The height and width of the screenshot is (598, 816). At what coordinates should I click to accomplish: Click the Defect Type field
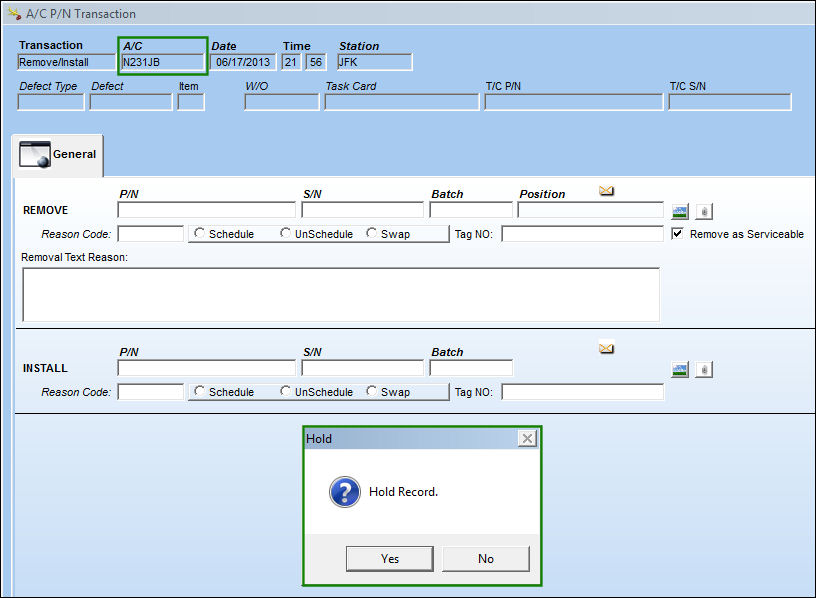[50, 102]
